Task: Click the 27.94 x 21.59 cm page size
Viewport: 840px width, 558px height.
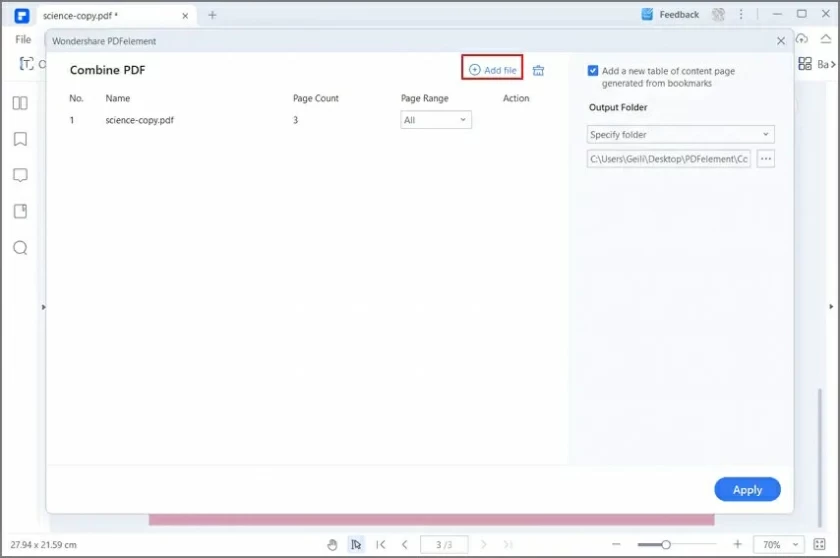Action: [43, 545]
